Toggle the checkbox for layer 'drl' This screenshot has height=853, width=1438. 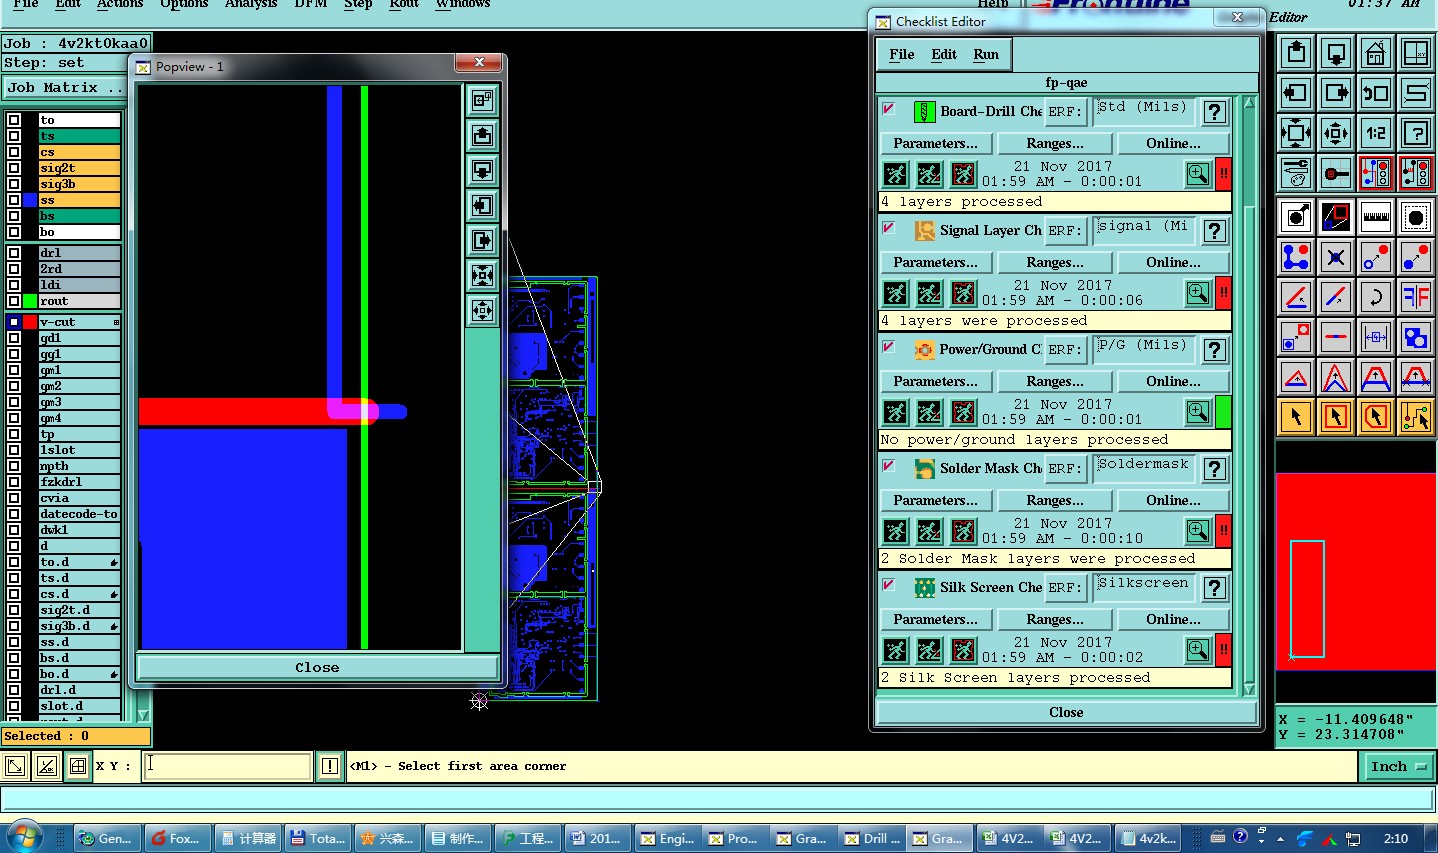[x=14, y=253]
